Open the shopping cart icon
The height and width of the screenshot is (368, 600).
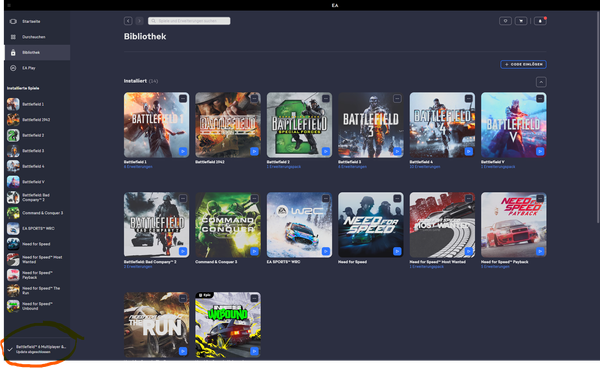coord(521,21)
